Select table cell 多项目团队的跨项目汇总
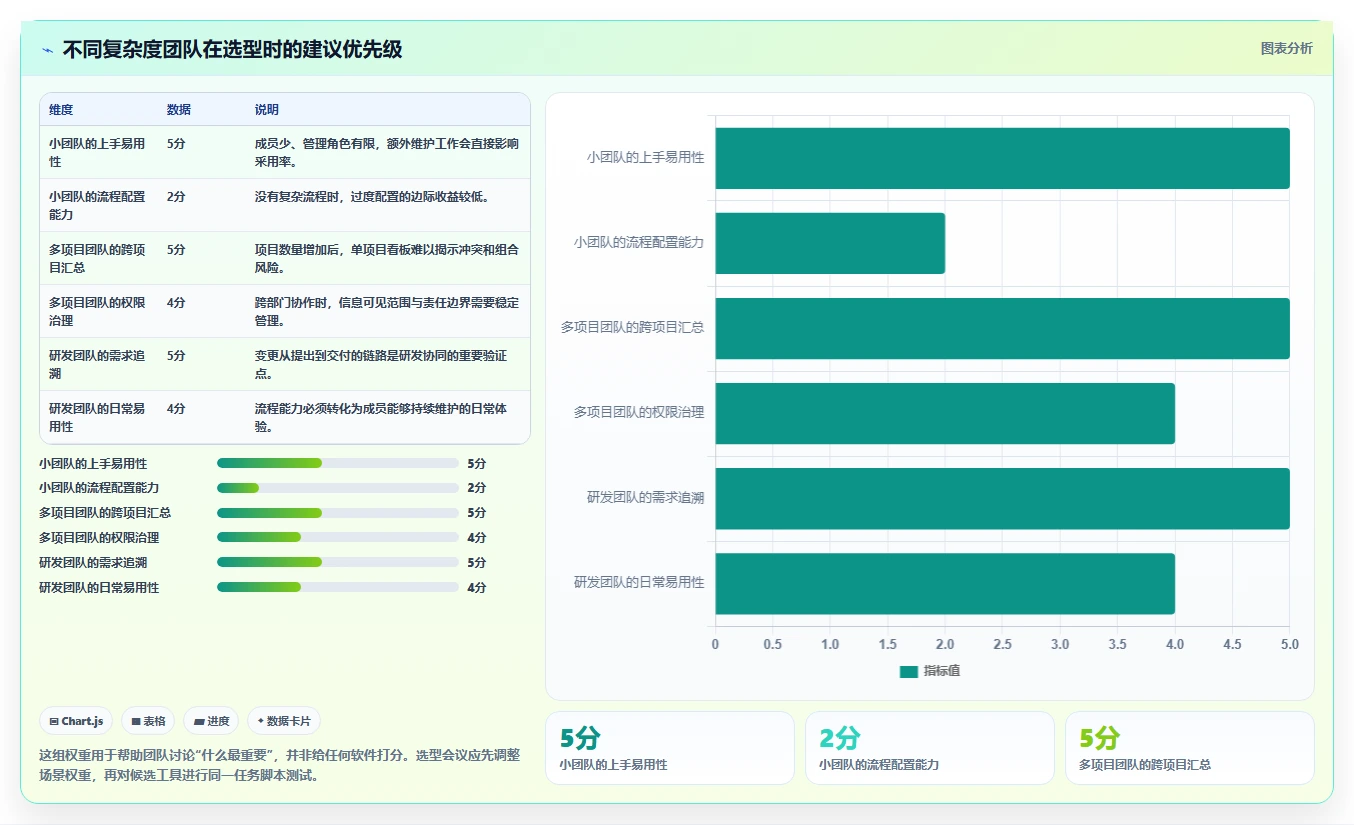The image size is (1354, 825). pyautogui.click(x=98, y=259)
